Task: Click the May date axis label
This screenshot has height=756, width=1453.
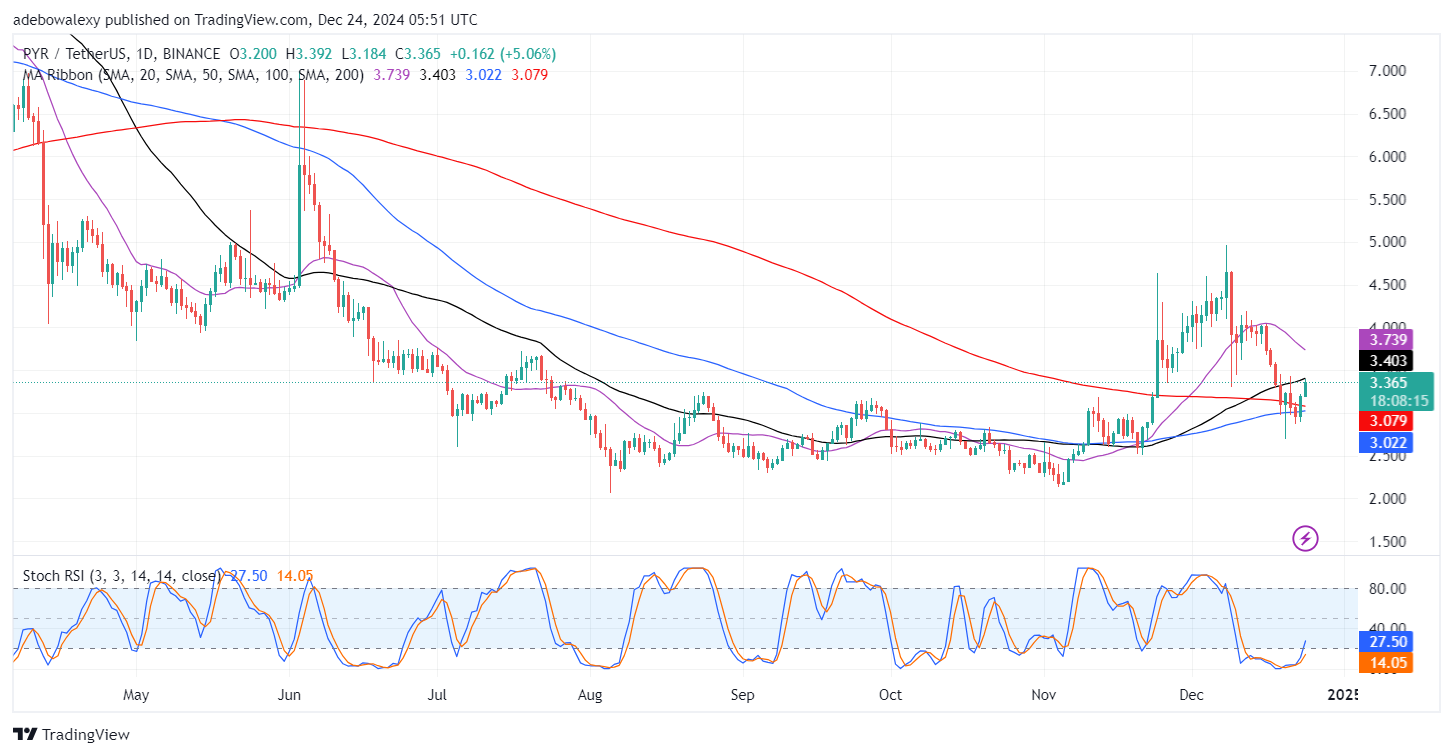Action: 137,694
